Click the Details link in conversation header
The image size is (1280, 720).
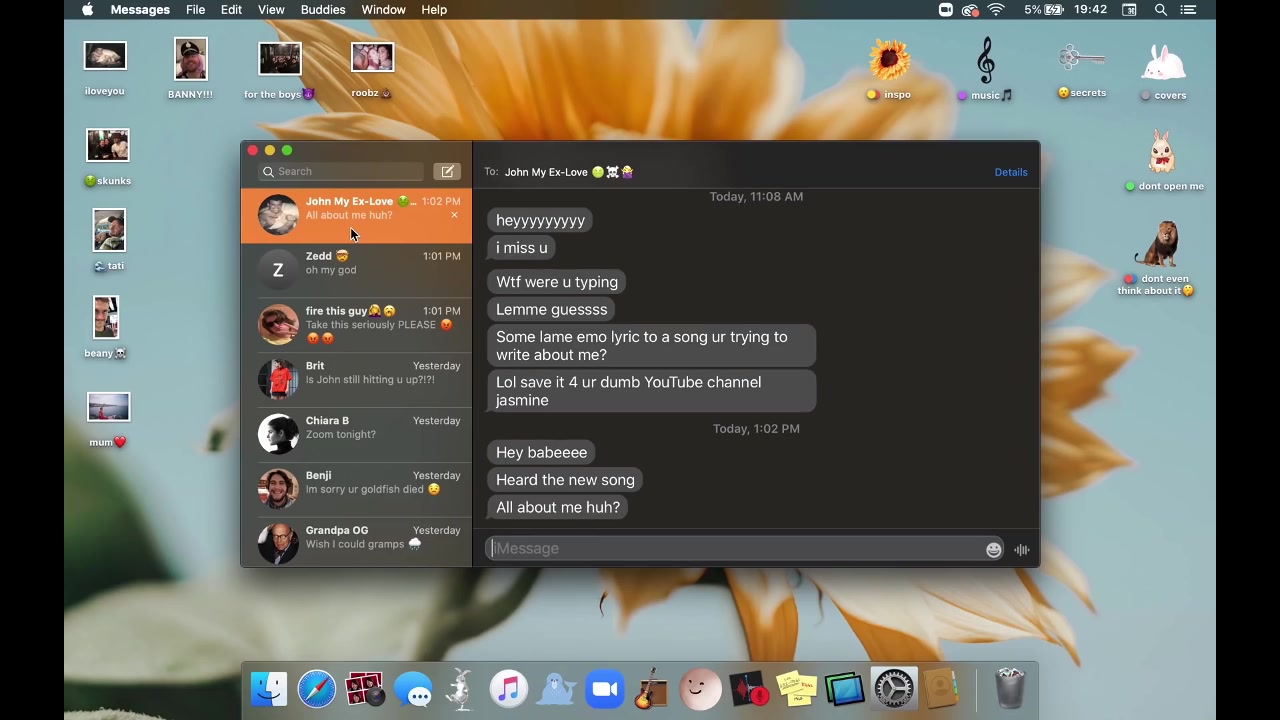[x=1010, y=172]
